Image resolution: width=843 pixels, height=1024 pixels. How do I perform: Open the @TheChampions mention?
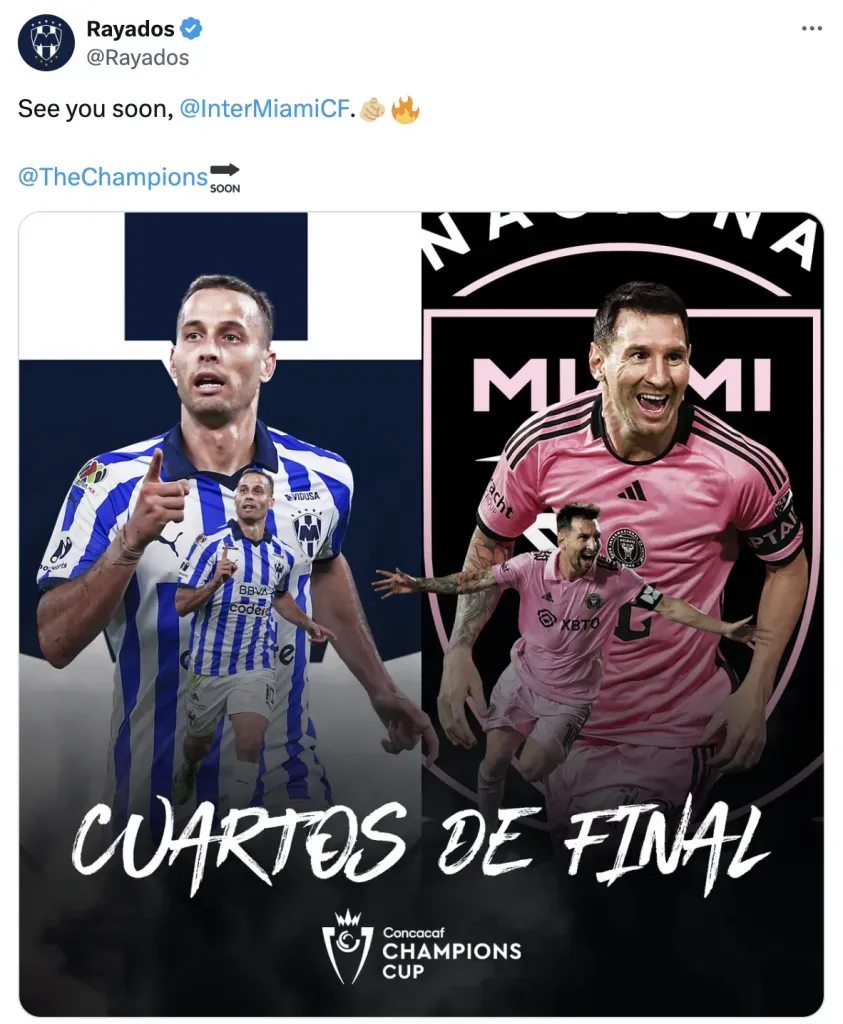(112, 177)
